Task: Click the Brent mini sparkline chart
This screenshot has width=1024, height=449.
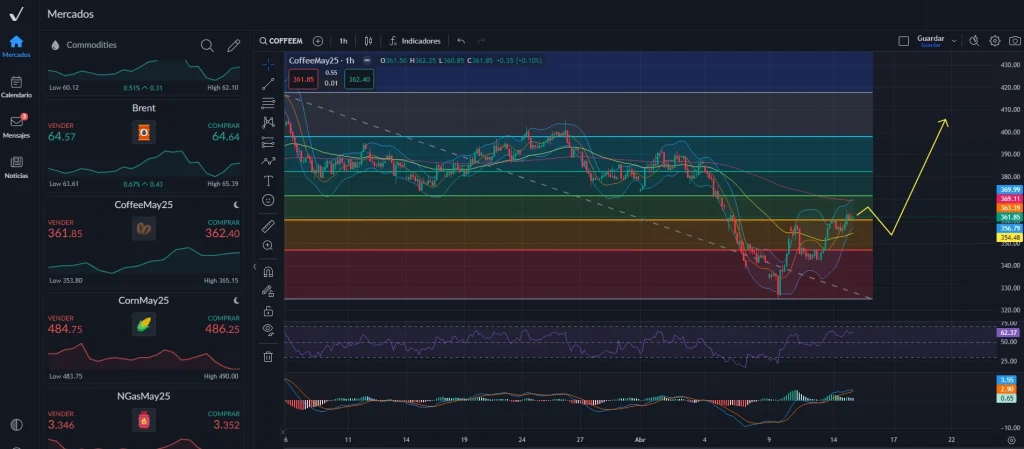Action: pyautogui.click(x=144, y=163)
